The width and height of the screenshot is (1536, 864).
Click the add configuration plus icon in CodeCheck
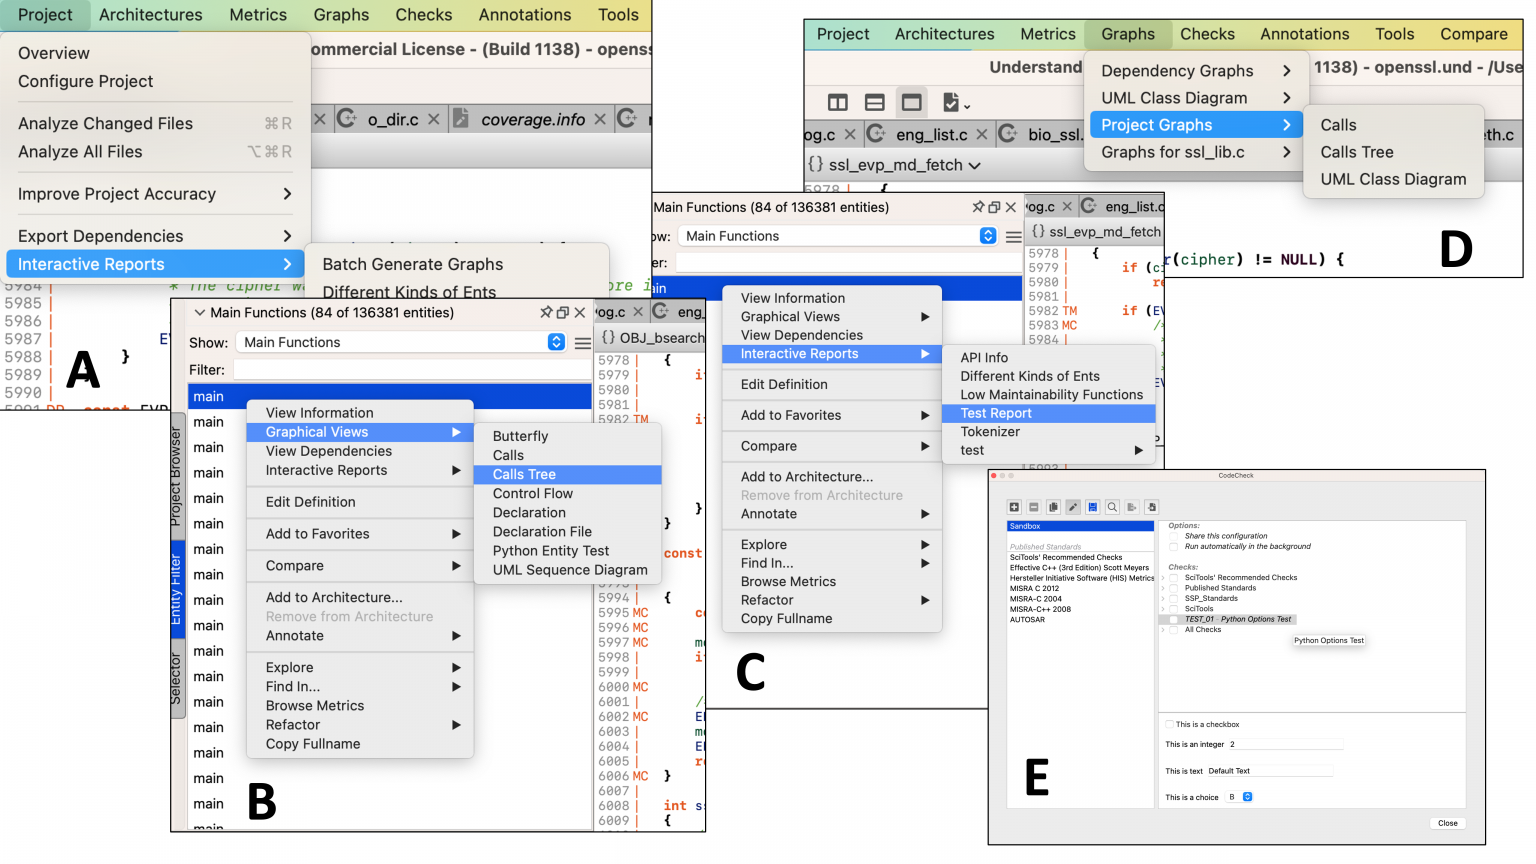(x=1014, y=507)
